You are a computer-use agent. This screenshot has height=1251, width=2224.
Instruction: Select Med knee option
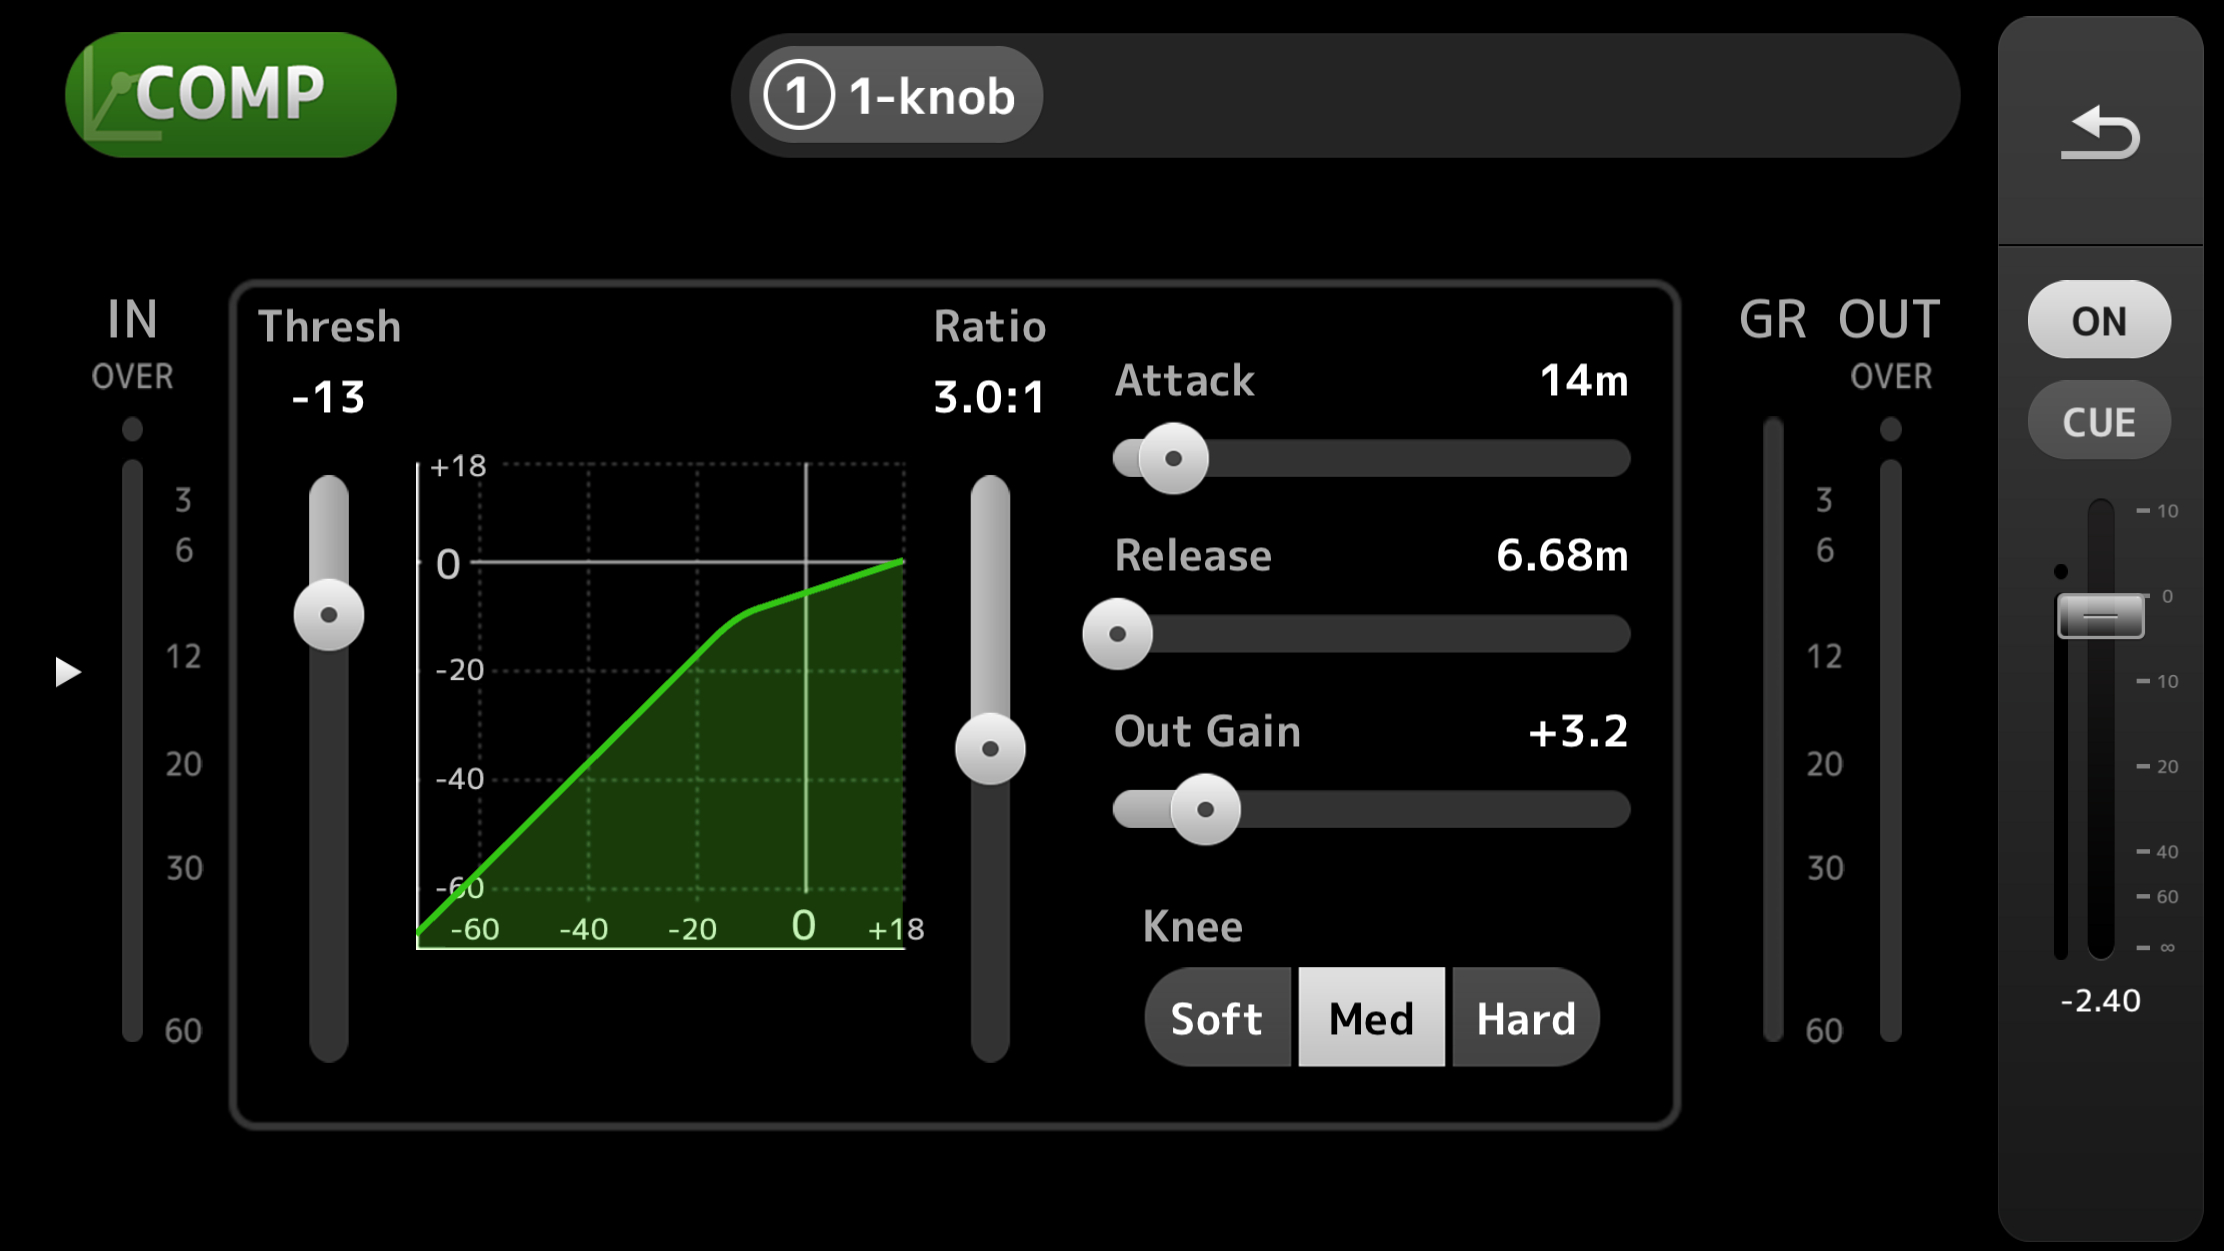point(1371,1018)
